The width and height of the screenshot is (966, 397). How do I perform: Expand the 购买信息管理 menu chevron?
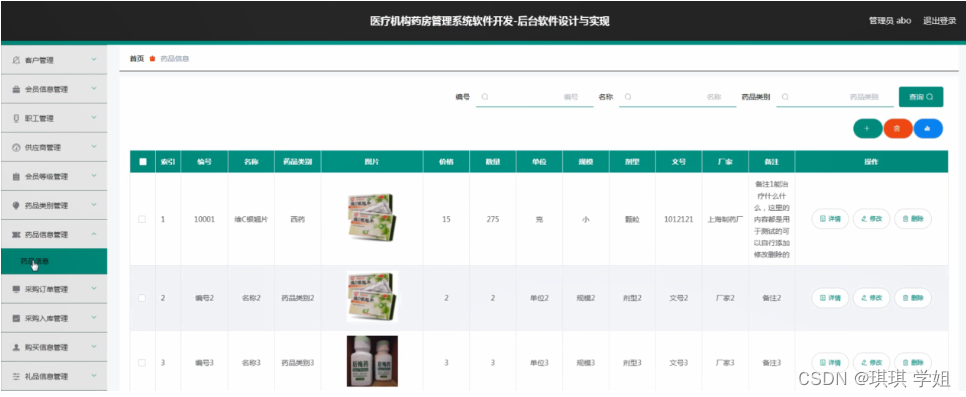94,346
